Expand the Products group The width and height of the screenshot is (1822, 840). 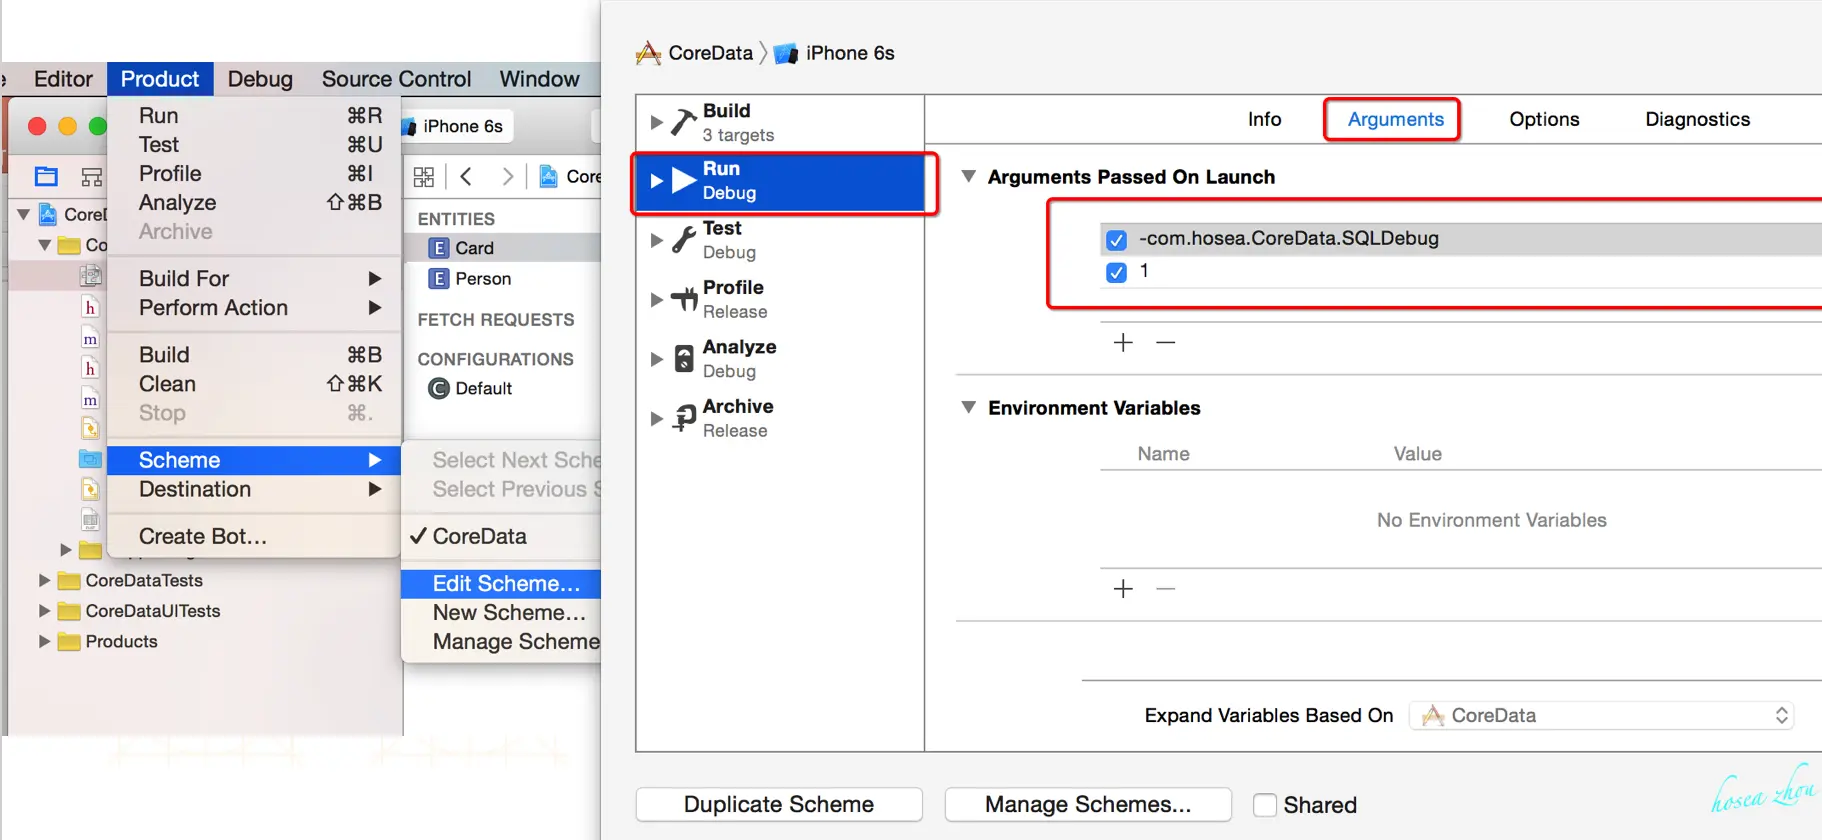(x=43, y=641)
